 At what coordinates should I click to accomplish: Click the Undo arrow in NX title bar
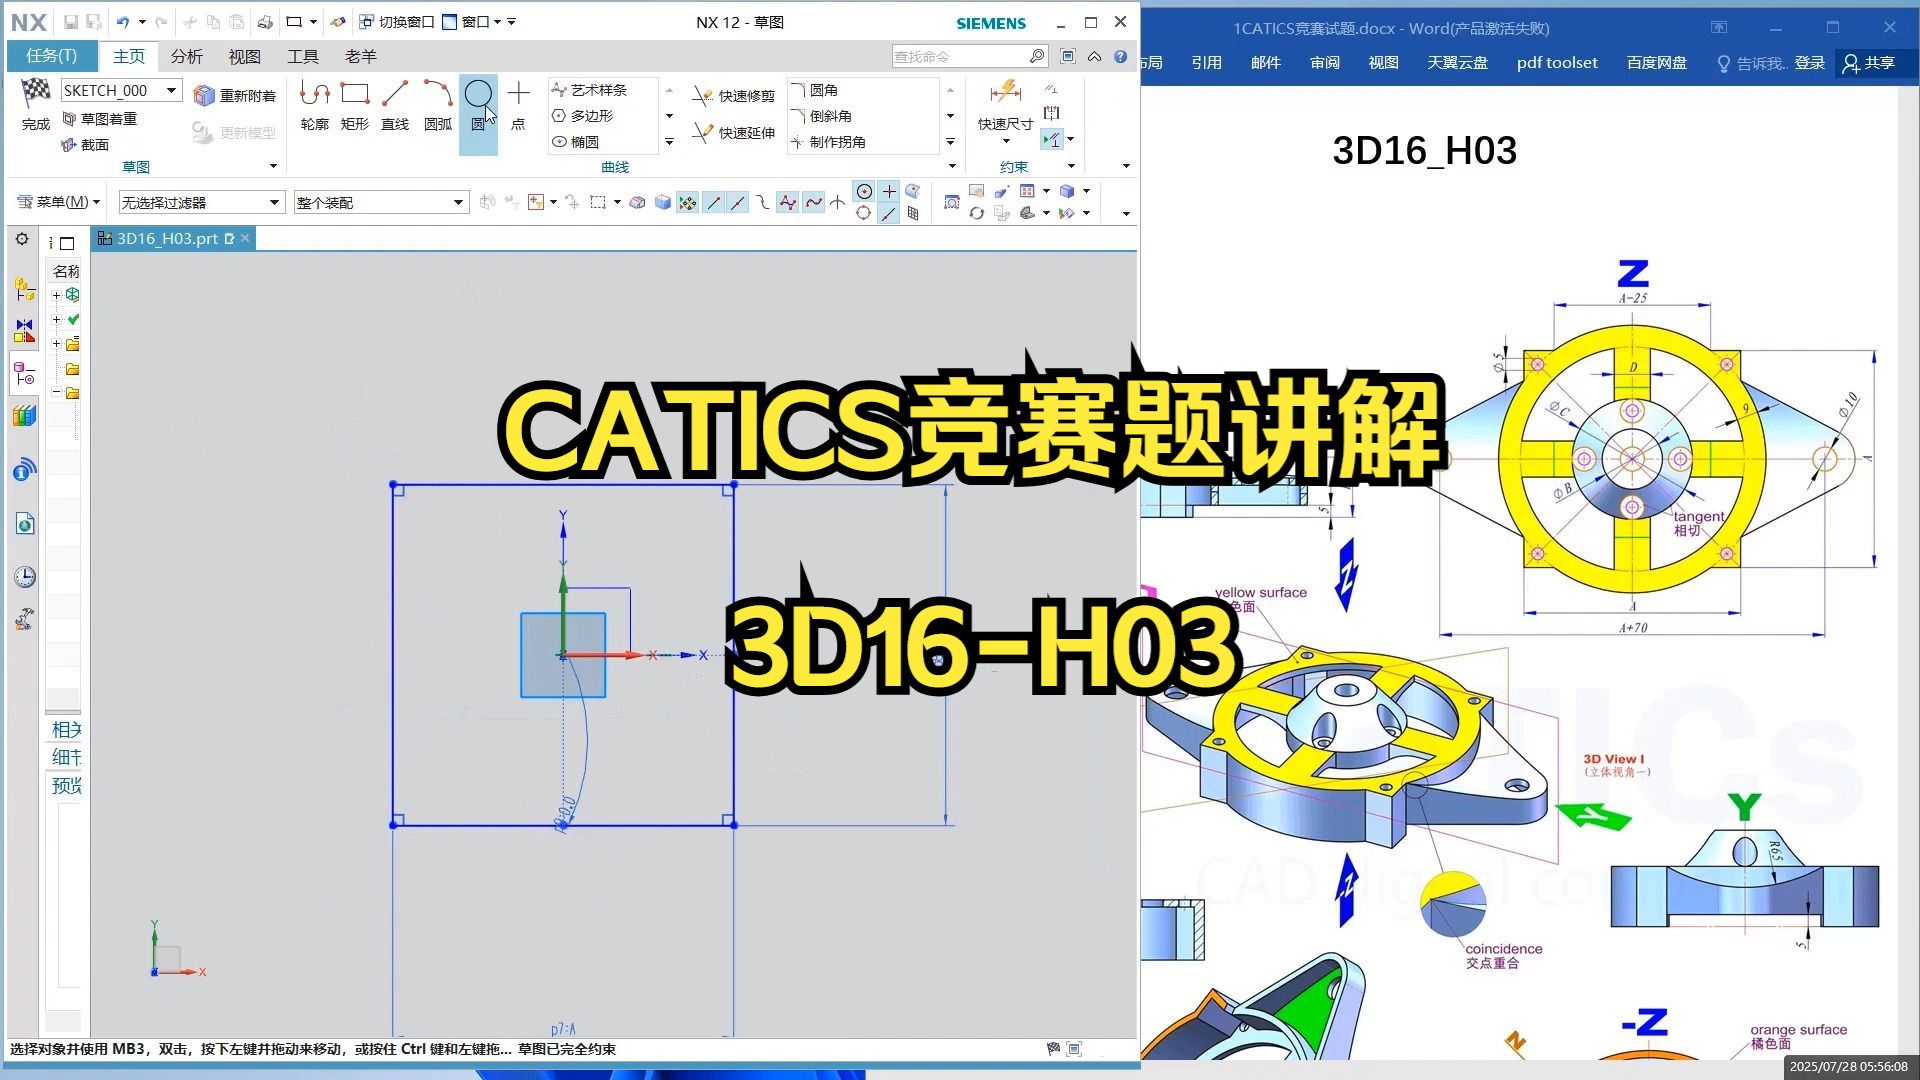click(x=122, y=21)
